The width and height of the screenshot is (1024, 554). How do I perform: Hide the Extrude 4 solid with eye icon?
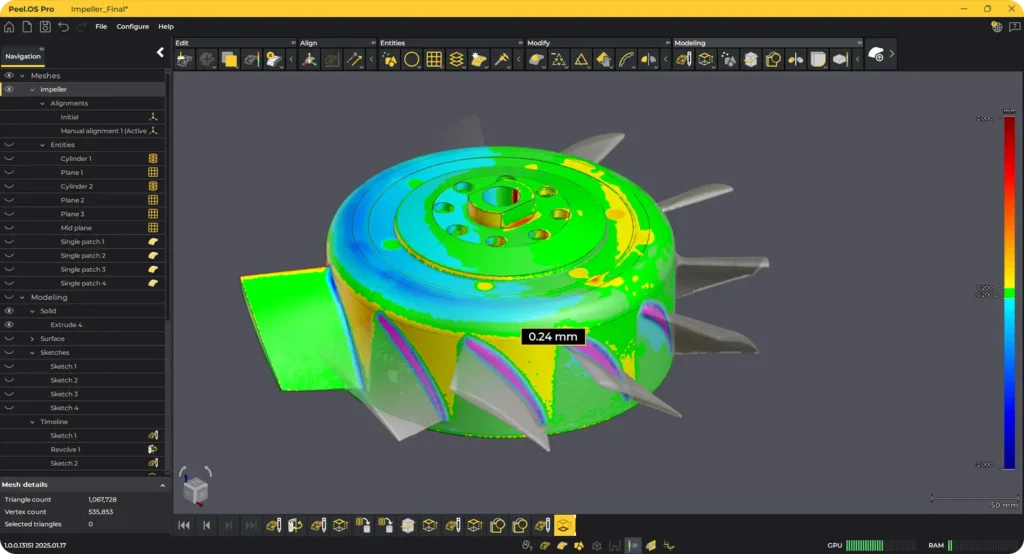9,325
